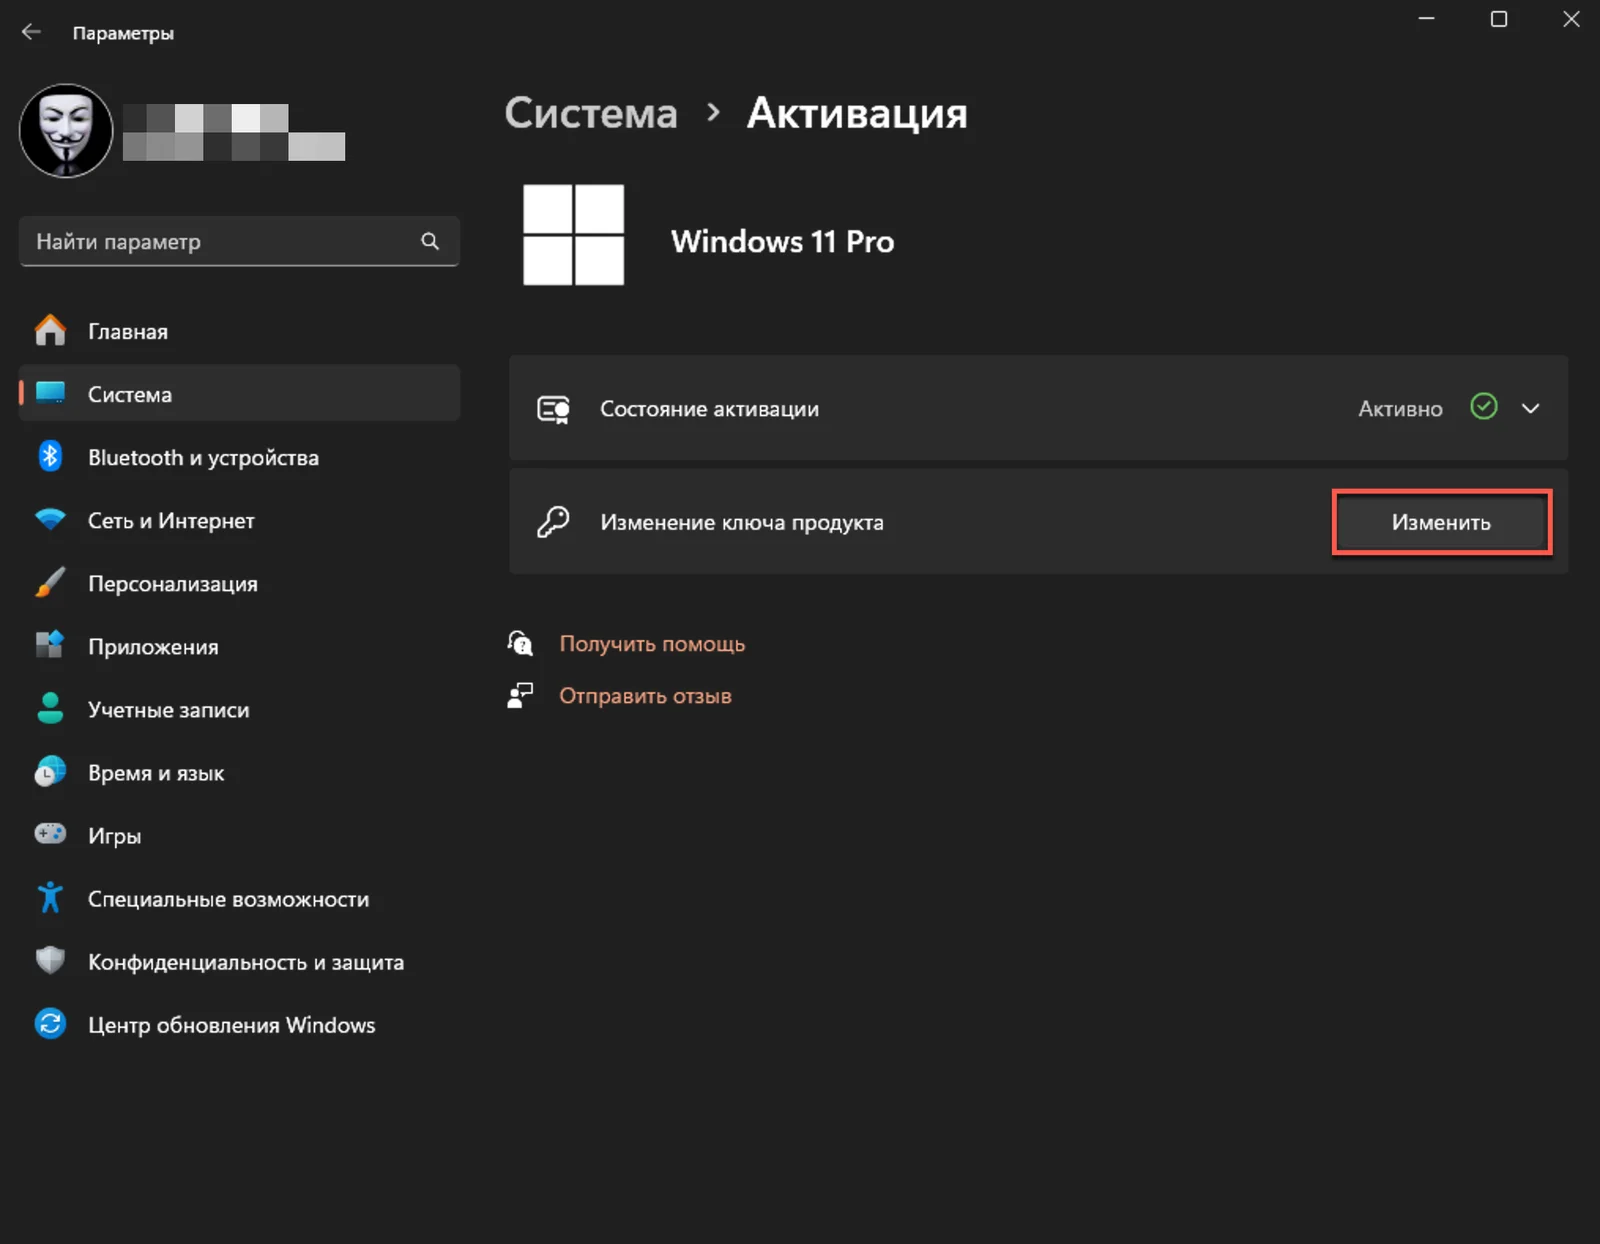Select the Система menu item
This screenshot has width=1600, height=1244.
click(239, 394)
